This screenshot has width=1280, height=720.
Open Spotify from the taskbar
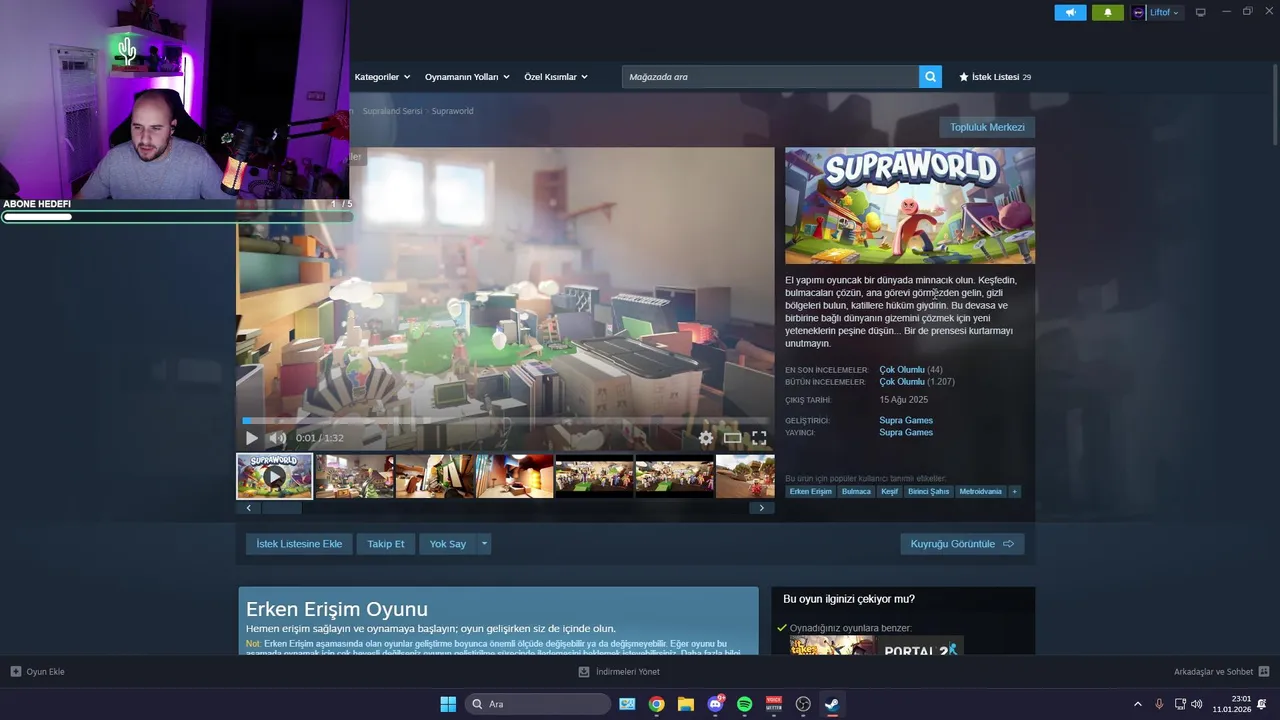(744, 704)
